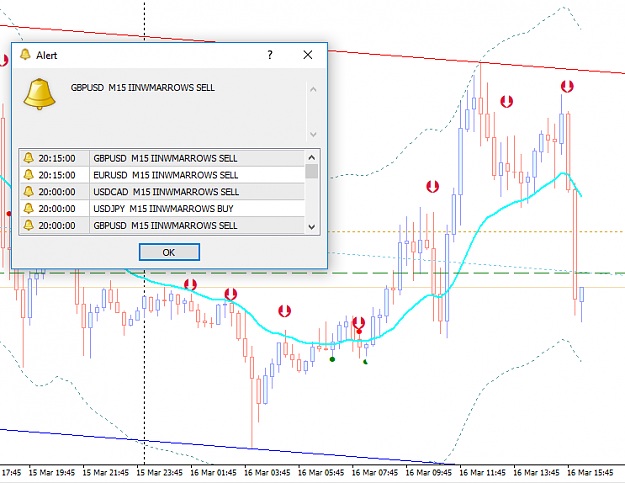Click the green dot marker below 16 Mar 05:45 candles
Image resolution: width=625 pixels, height=483 pixels.
tap(332, 359)
